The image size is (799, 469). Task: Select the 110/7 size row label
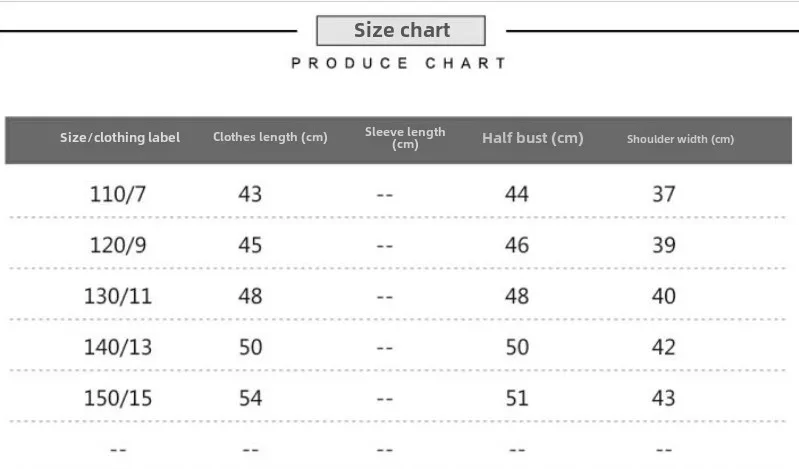[x=118, y=194]
